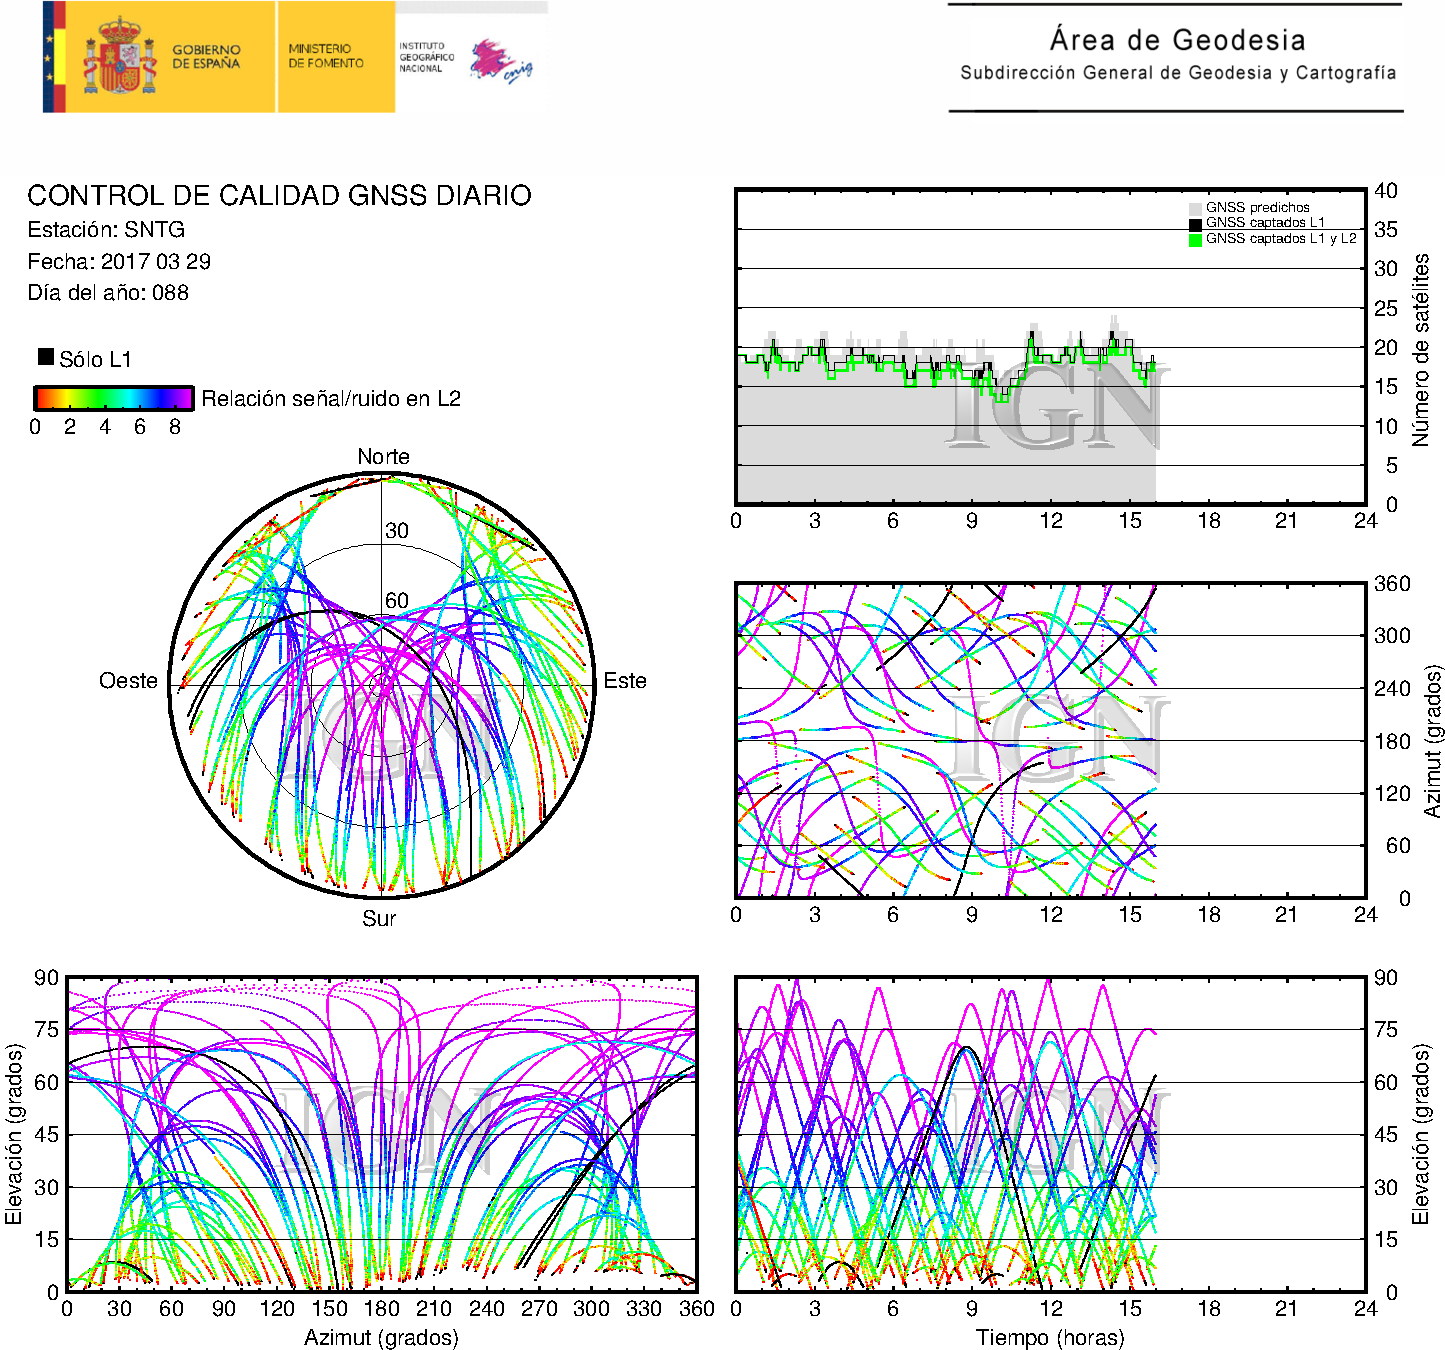Viewport: 1445px width, 1350px height.
Task: Click the Tiempo (horas) axis title
Action: click(1049, 1338)
